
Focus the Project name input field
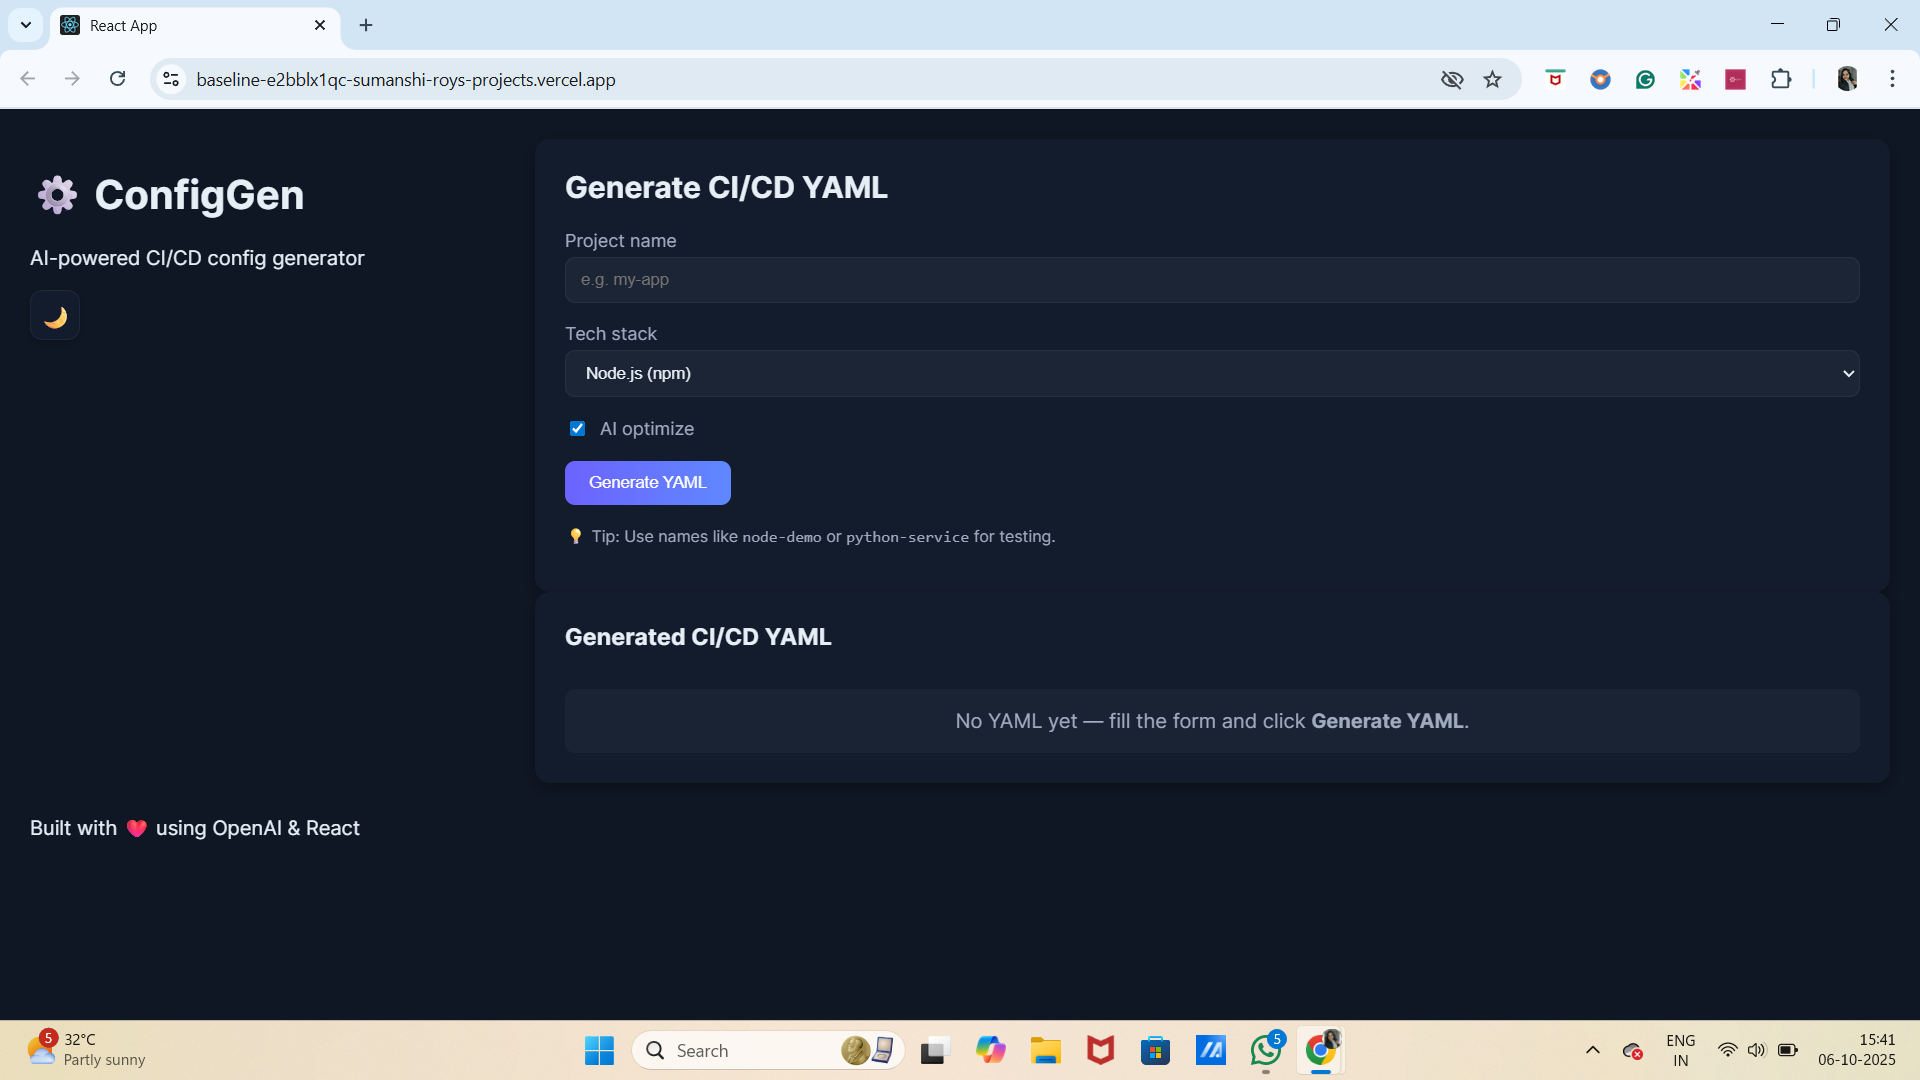(x=1211, y=280)
